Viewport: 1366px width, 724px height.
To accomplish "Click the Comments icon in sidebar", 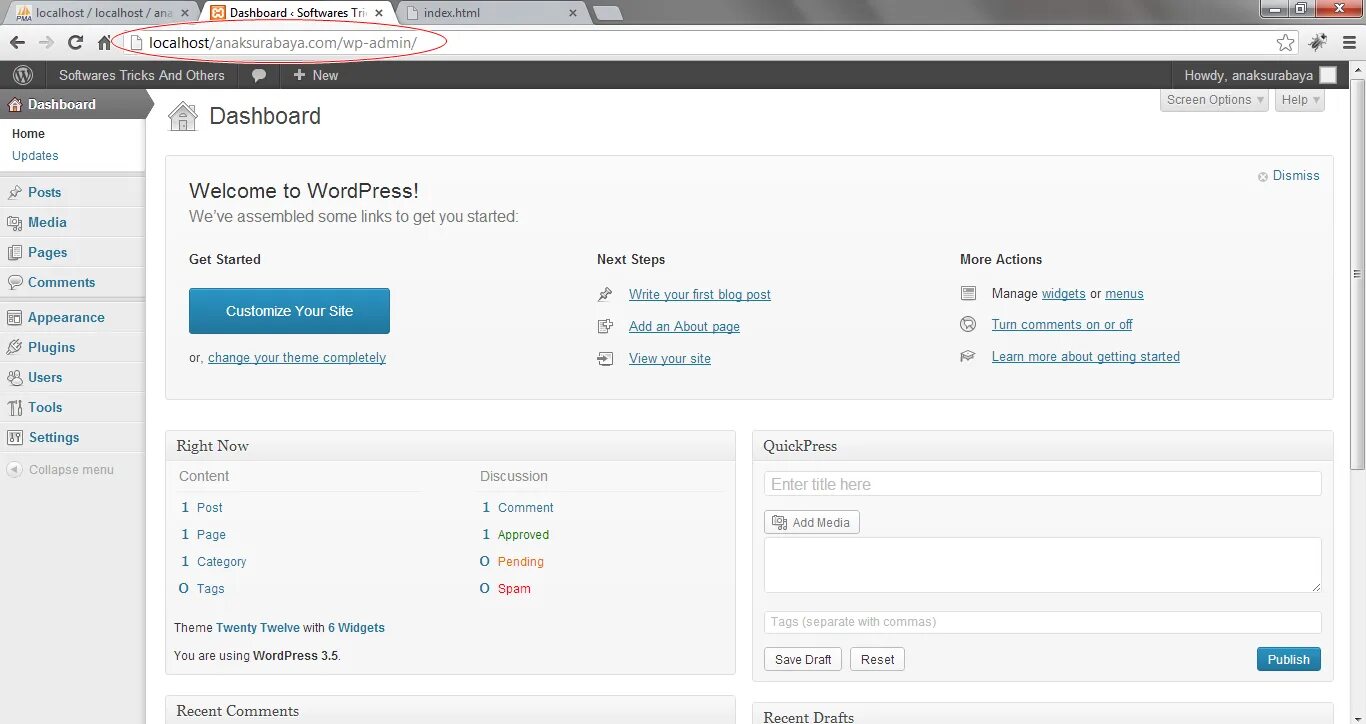I will (14, 282).
